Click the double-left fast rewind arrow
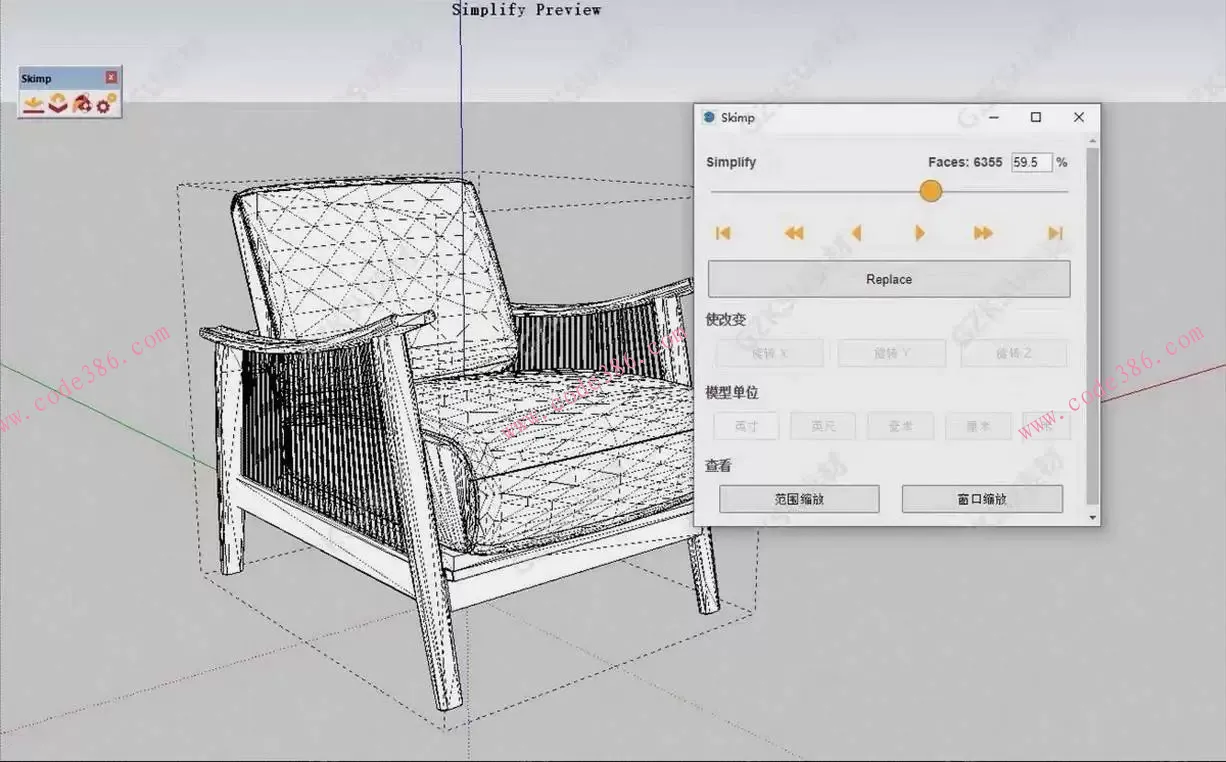This screenshot has width=1226, height=762. (793, 233)
